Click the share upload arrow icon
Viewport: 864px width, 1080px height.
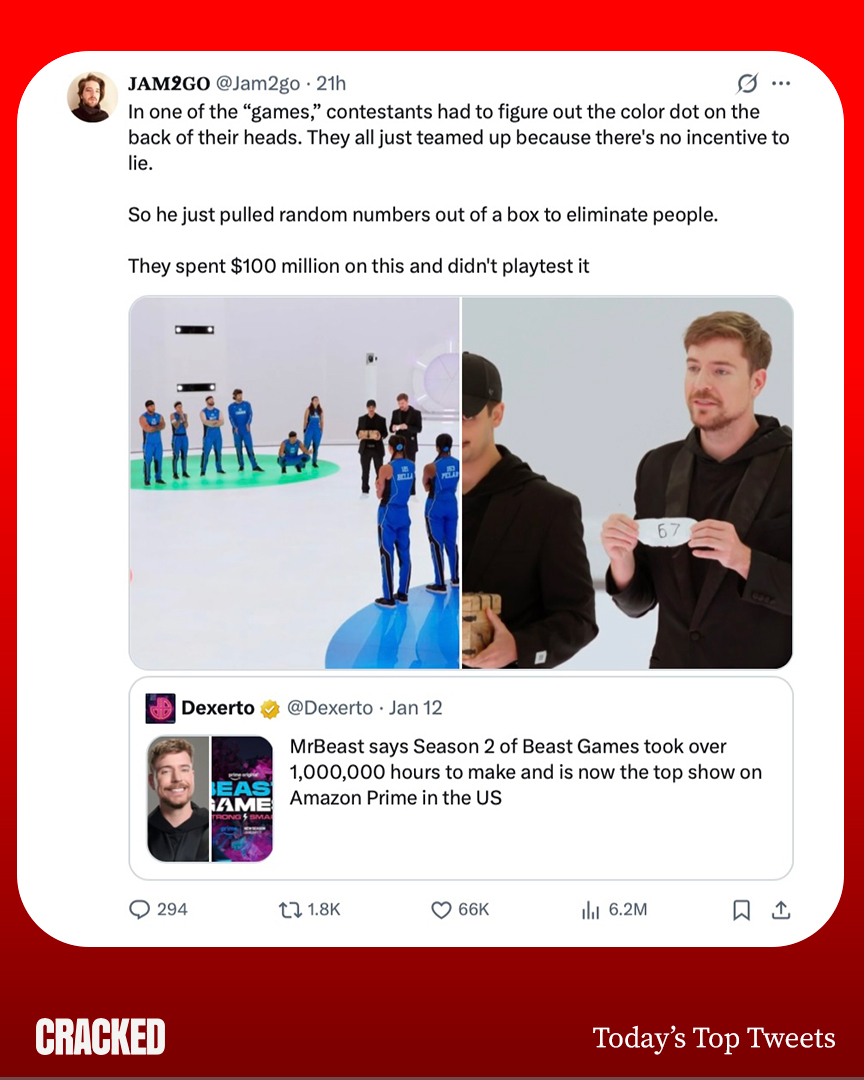pos(781,910)
